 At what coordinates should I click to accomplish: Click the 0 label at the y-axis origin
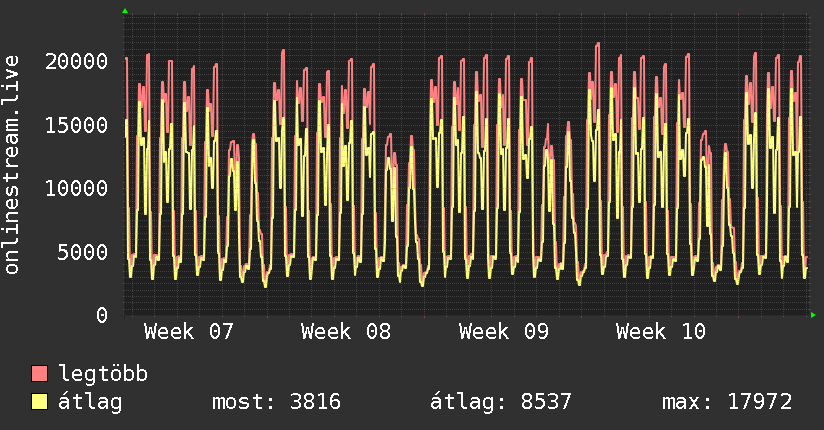point(102,315)
